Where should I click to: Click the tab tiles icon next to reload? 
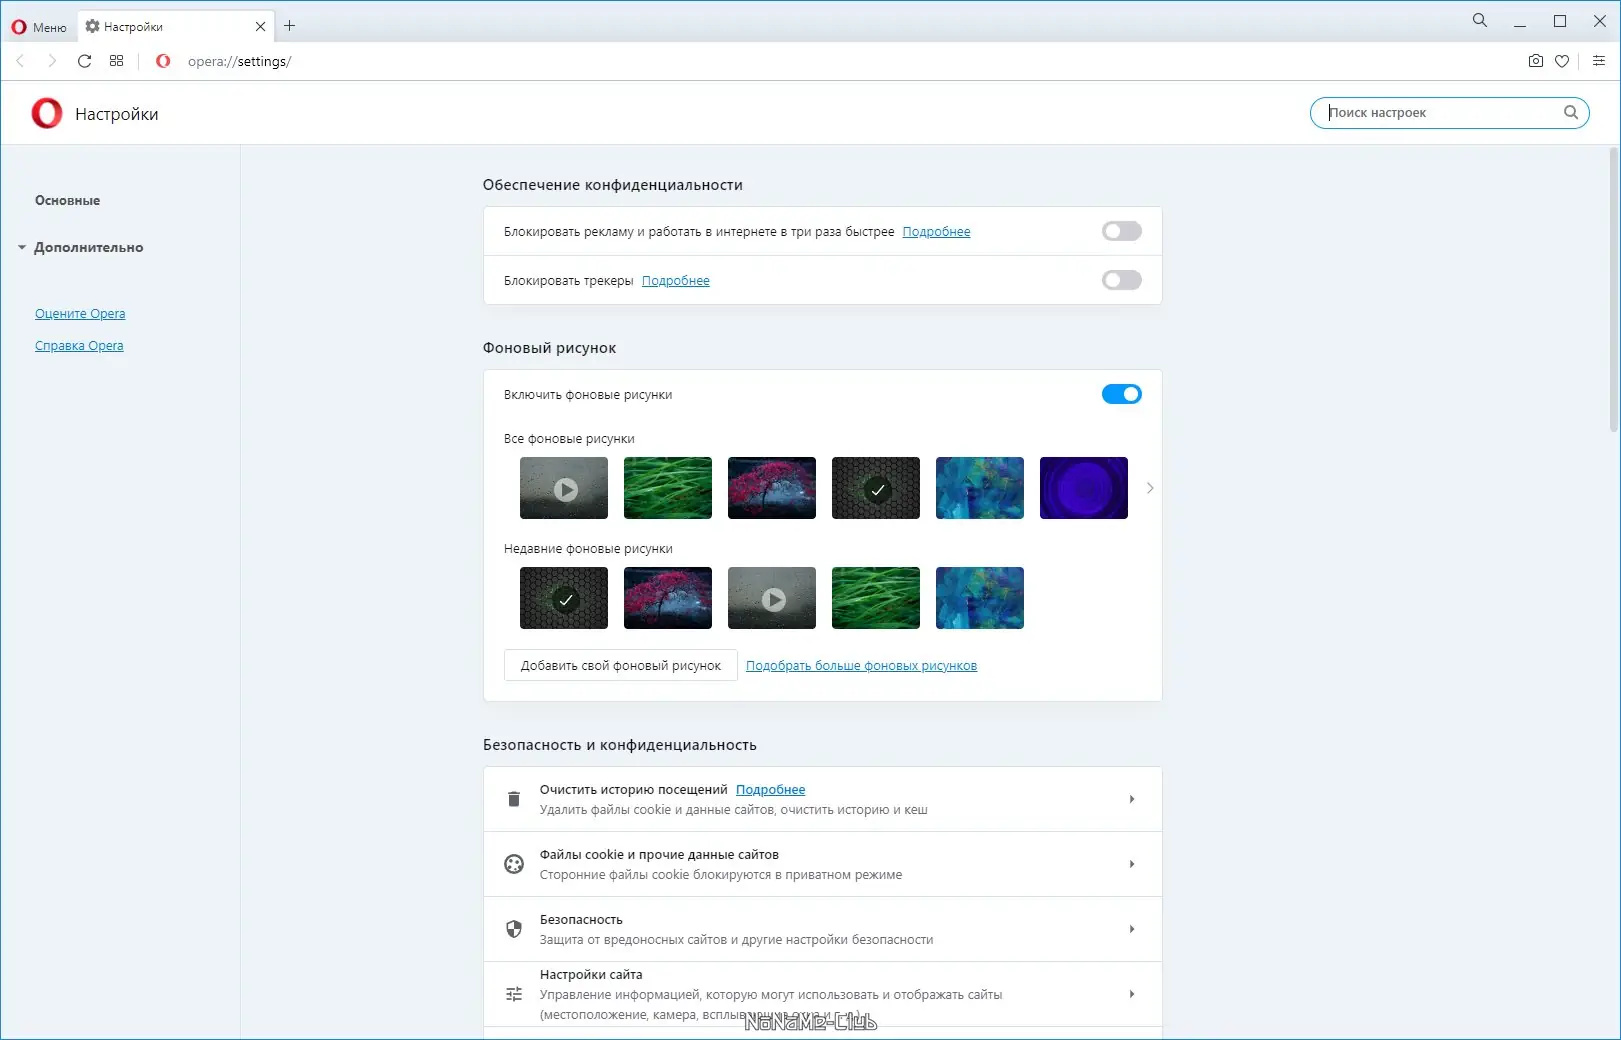116,61
